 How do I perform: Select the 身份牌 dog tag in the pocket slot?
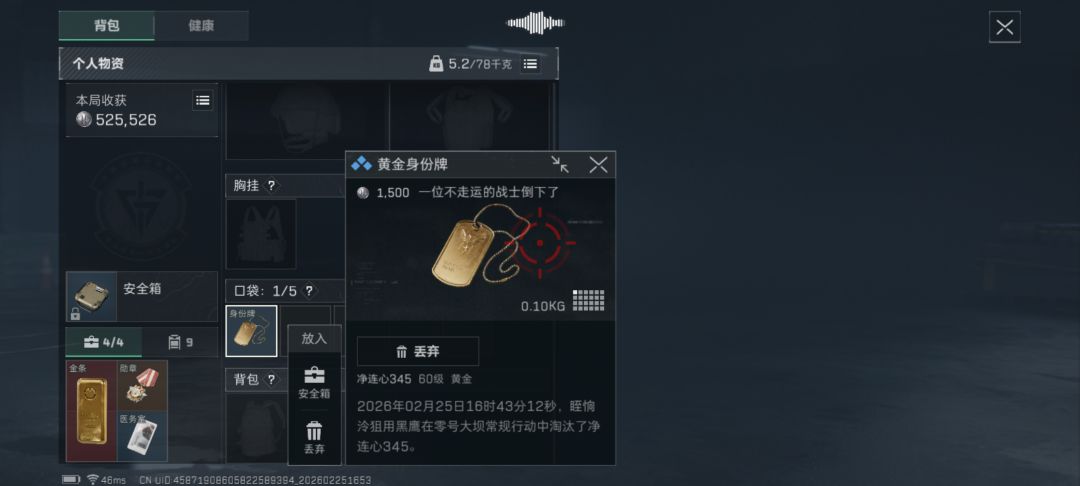click(x=251, y=331)
